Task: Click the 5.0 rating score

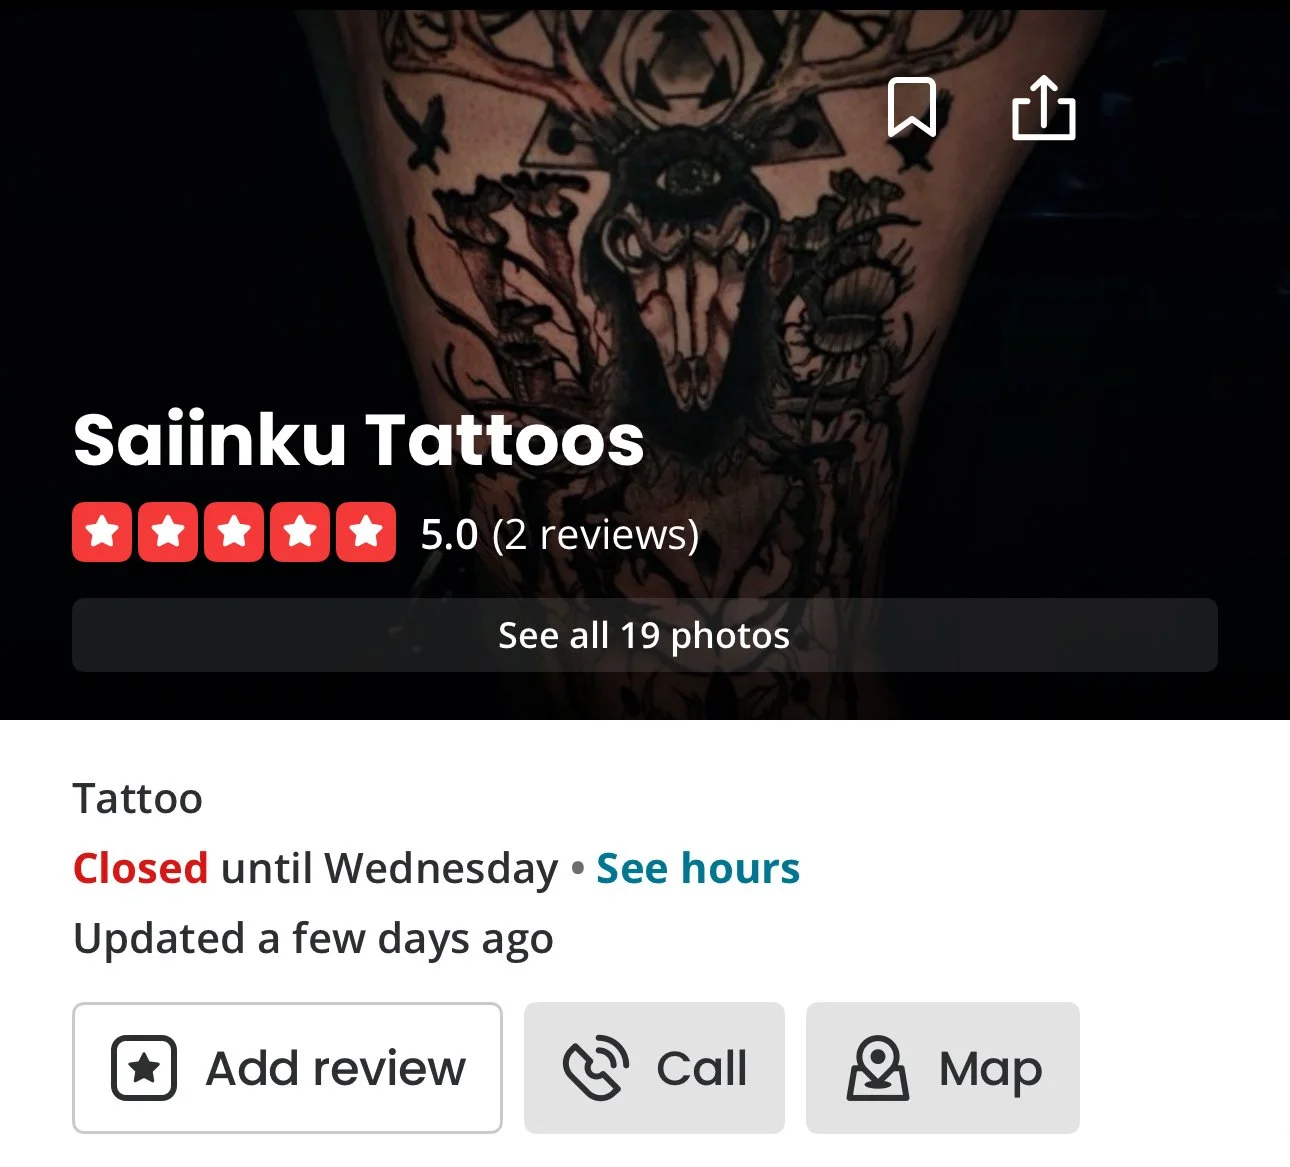Action: click(x=449, y=534)
